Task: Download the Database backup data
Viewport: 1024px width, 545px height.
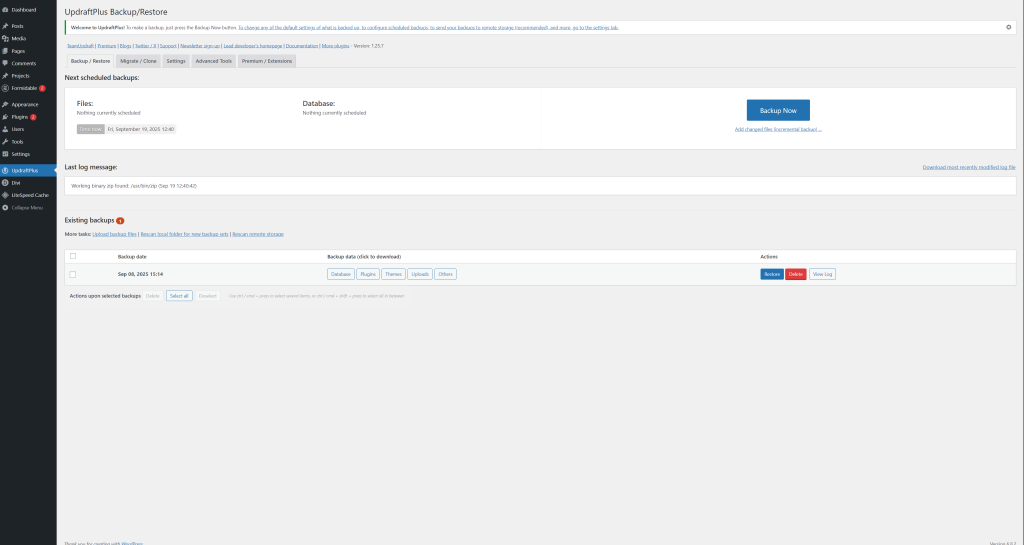Action: [340, 274]
